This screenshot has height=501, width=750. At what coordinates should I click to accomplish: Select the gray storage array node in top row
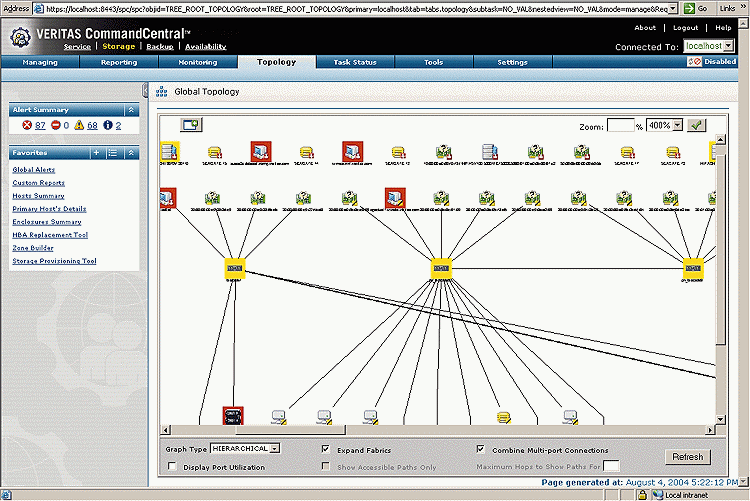489,152
